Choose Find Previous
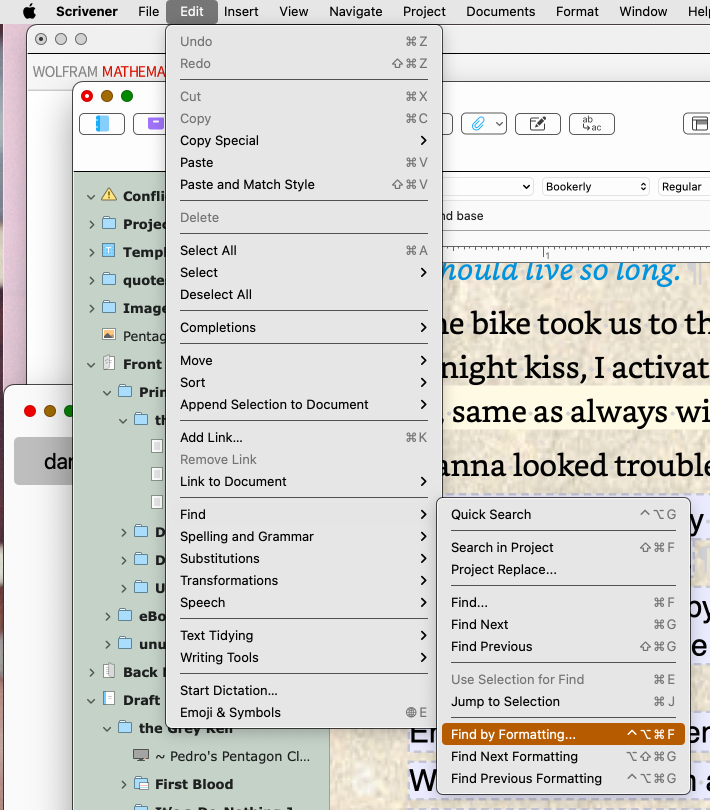Screen dimensions: 710x810 [563, 646]
